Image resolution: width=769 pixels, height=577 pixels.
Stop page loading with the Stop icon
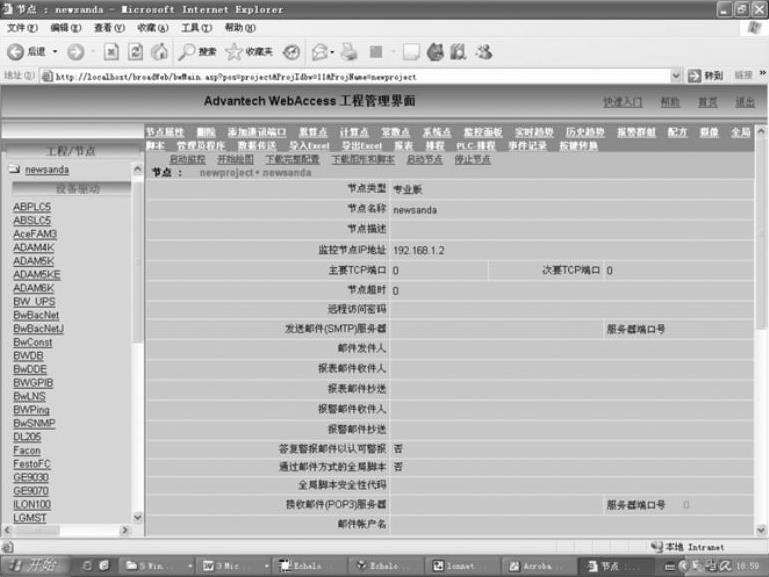pos(111,51)
